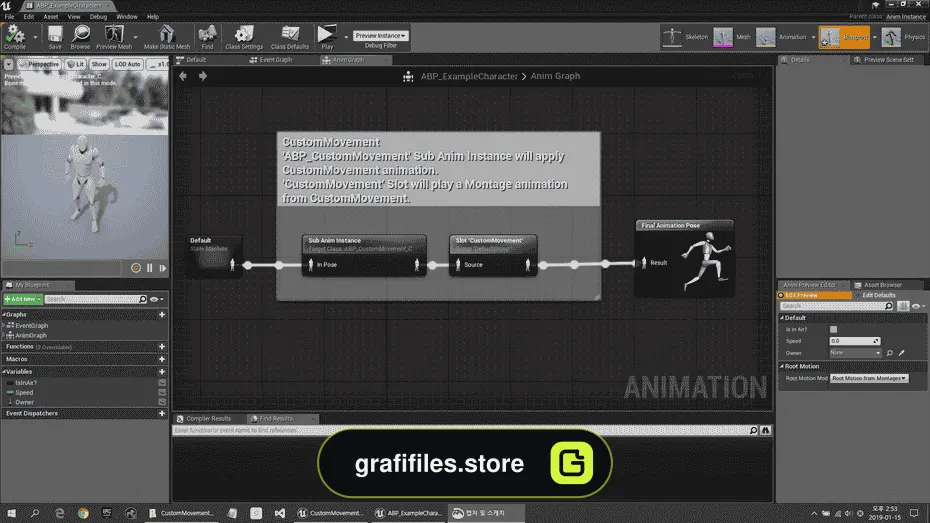This screenshot has height=523, width=930.
Task: Pause the viewport preview playback
Action: tap(149, 268)
